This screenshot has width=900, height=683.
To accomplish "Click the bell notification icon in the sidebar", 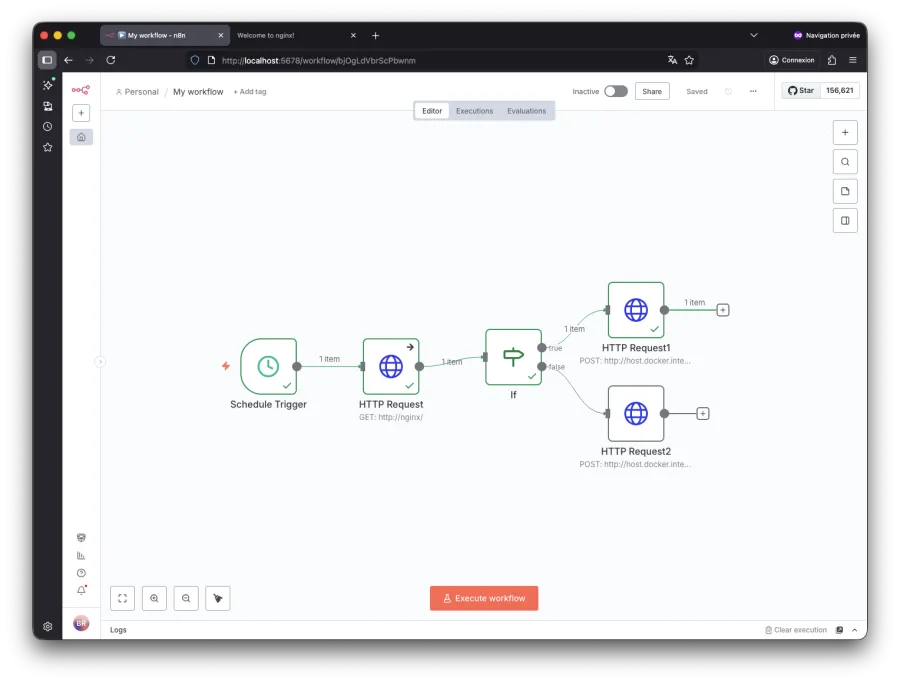I will point(81,590).
